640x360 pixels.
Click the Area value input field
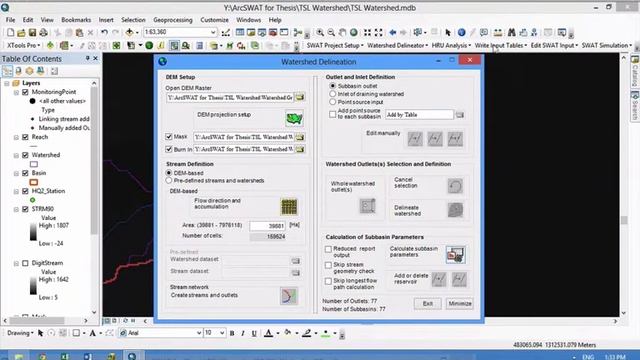267,226
